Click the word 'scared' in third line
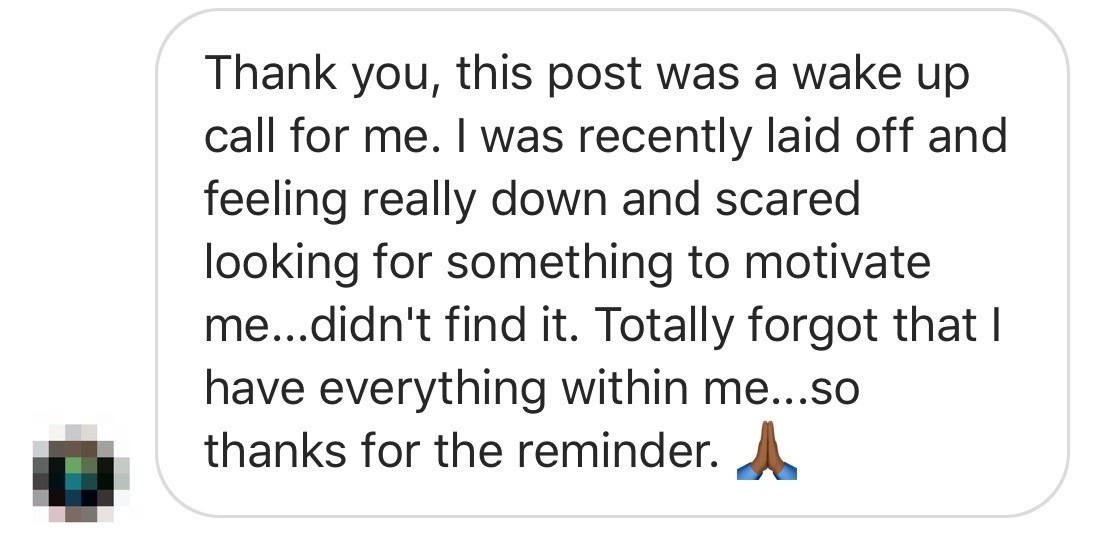This screenshot has height=539, width=1102. point(787,199)
